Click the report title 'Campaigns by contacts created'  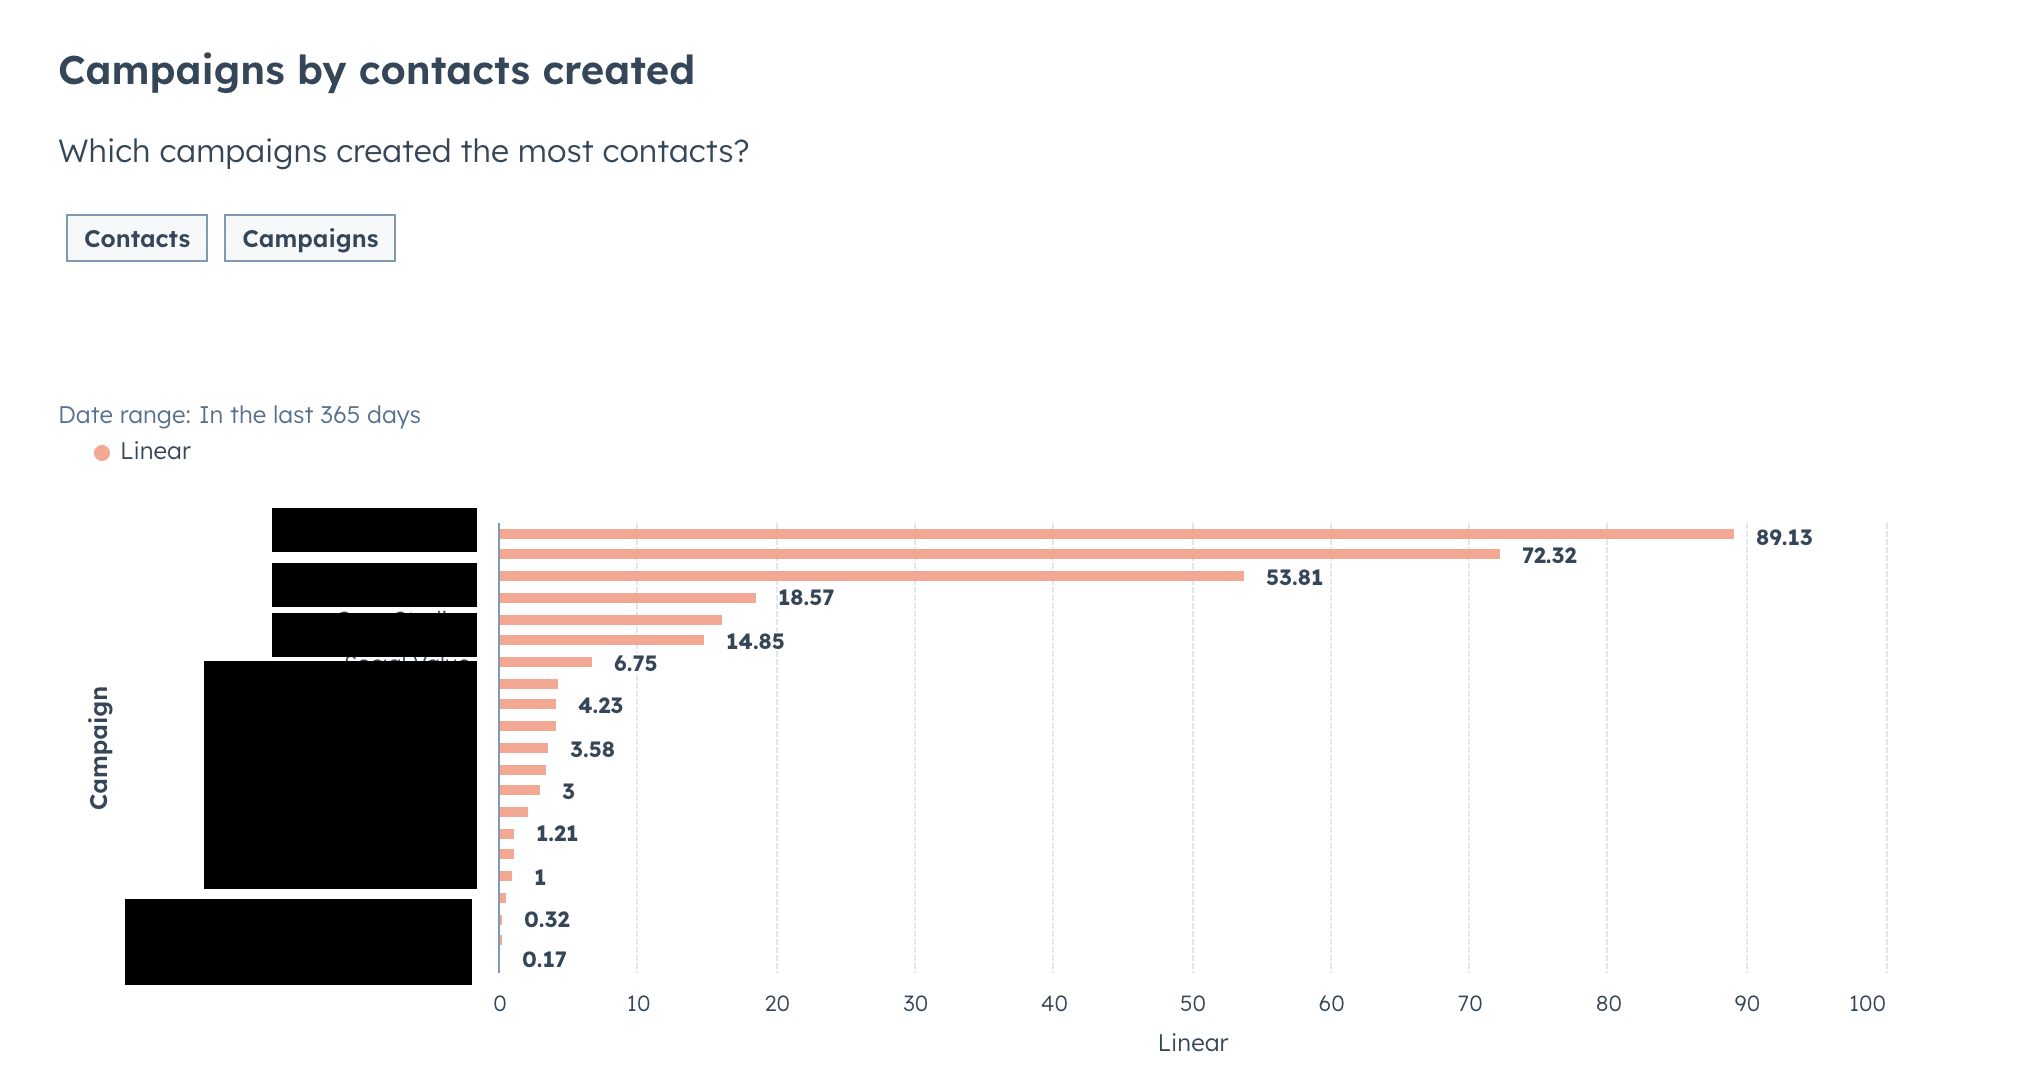click(x=377, y=70)
